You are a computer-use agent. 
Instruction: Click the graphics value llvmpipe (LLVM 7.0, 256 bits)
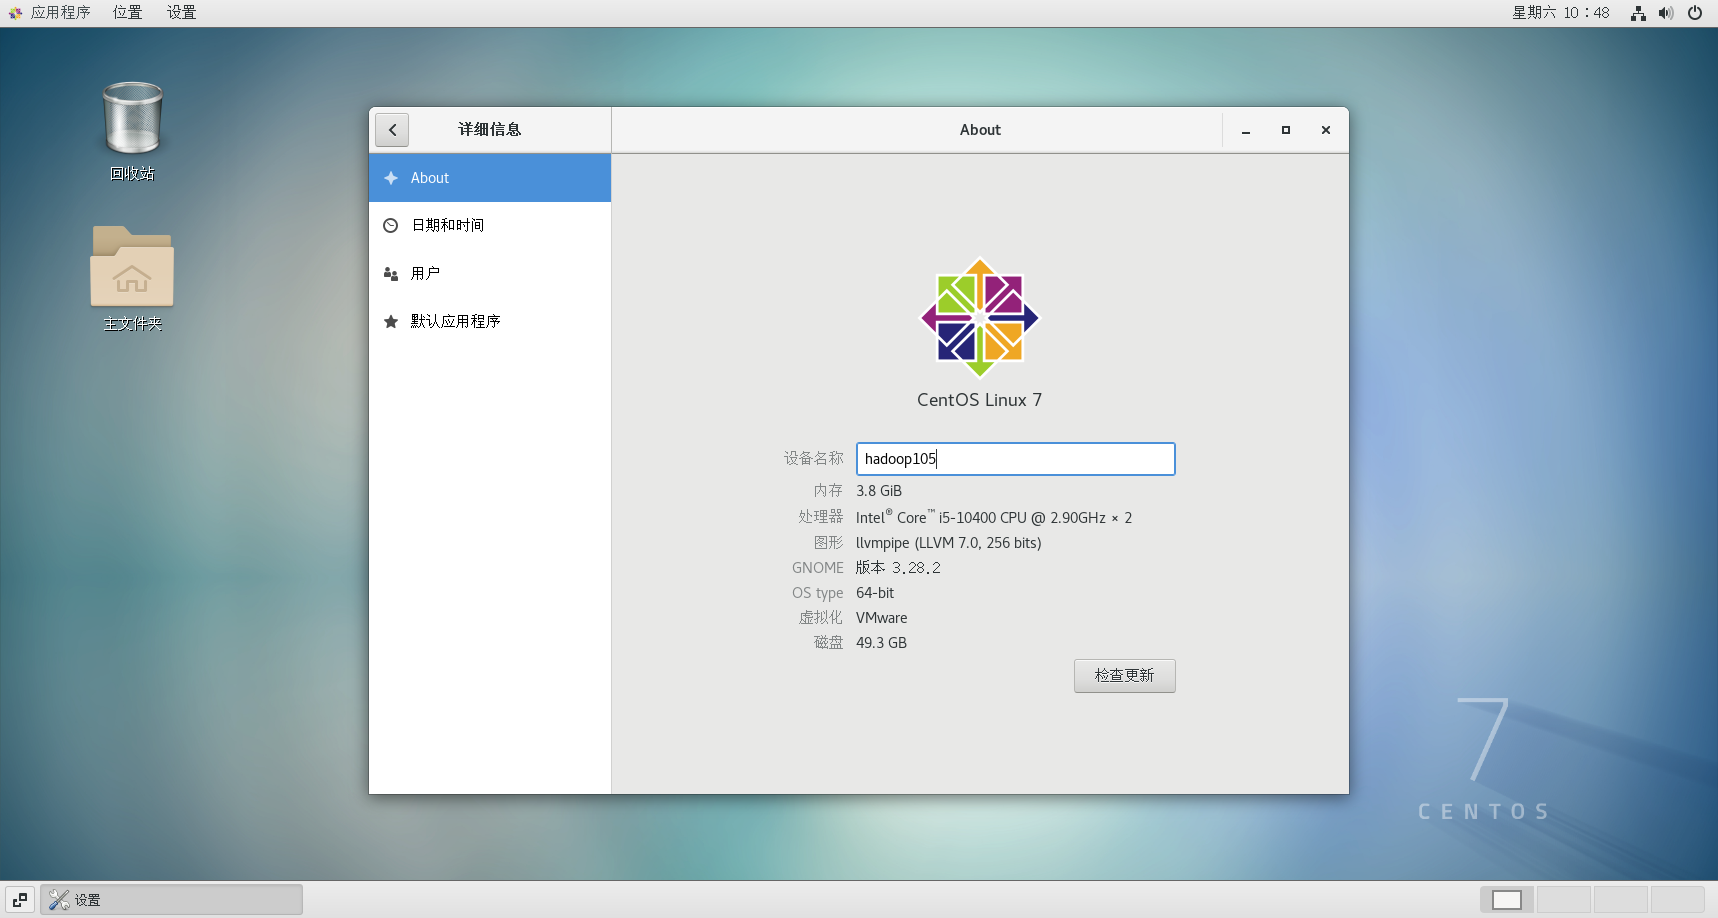point(949,543)
